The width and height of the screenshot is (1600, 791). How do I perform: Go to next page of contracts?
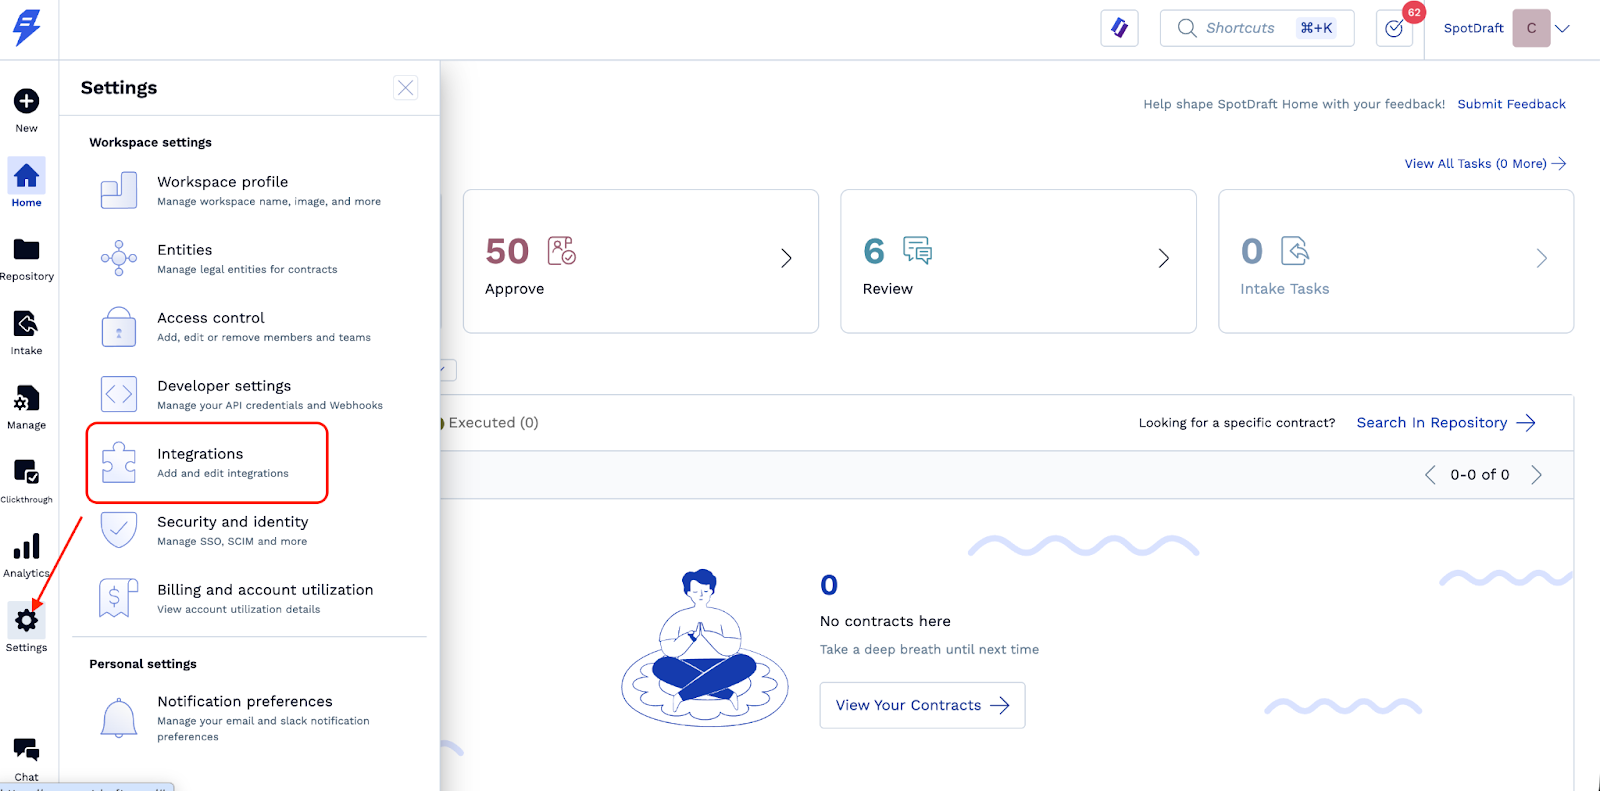tap(1537, 475)
